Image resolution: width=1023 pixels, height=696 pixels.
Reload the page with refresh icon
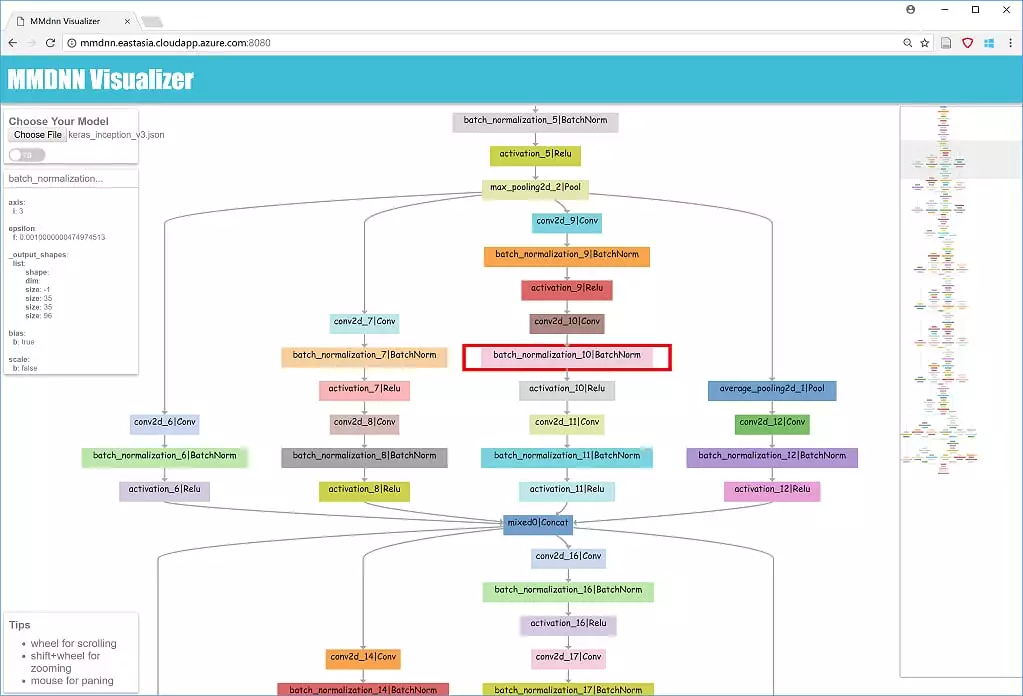coord(50,43)
